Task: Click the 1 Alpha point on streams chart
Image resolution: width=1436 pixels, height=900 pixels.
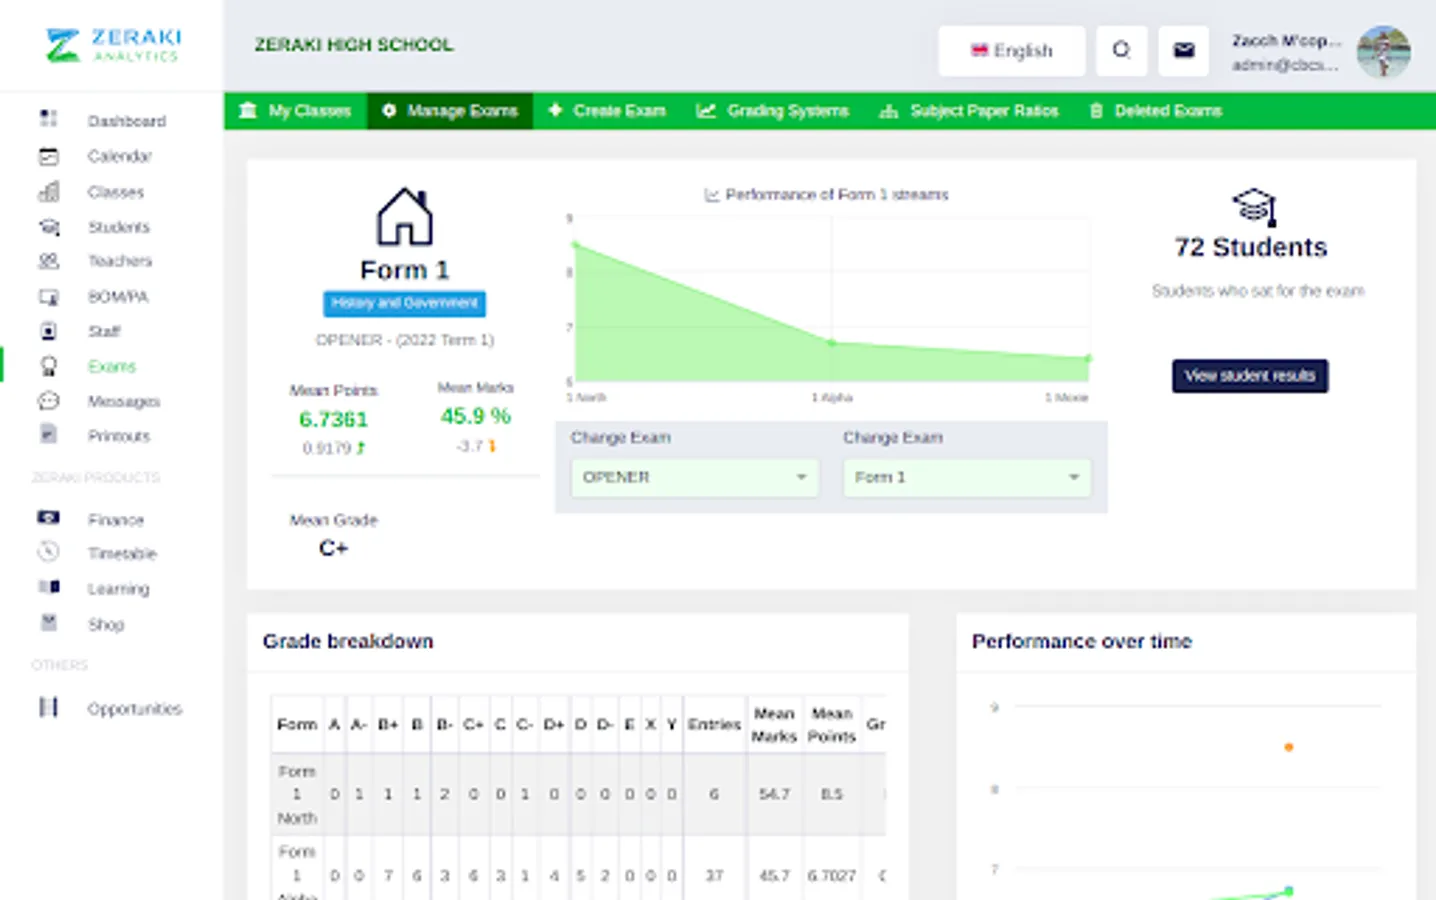Action: tap(831, 343)
